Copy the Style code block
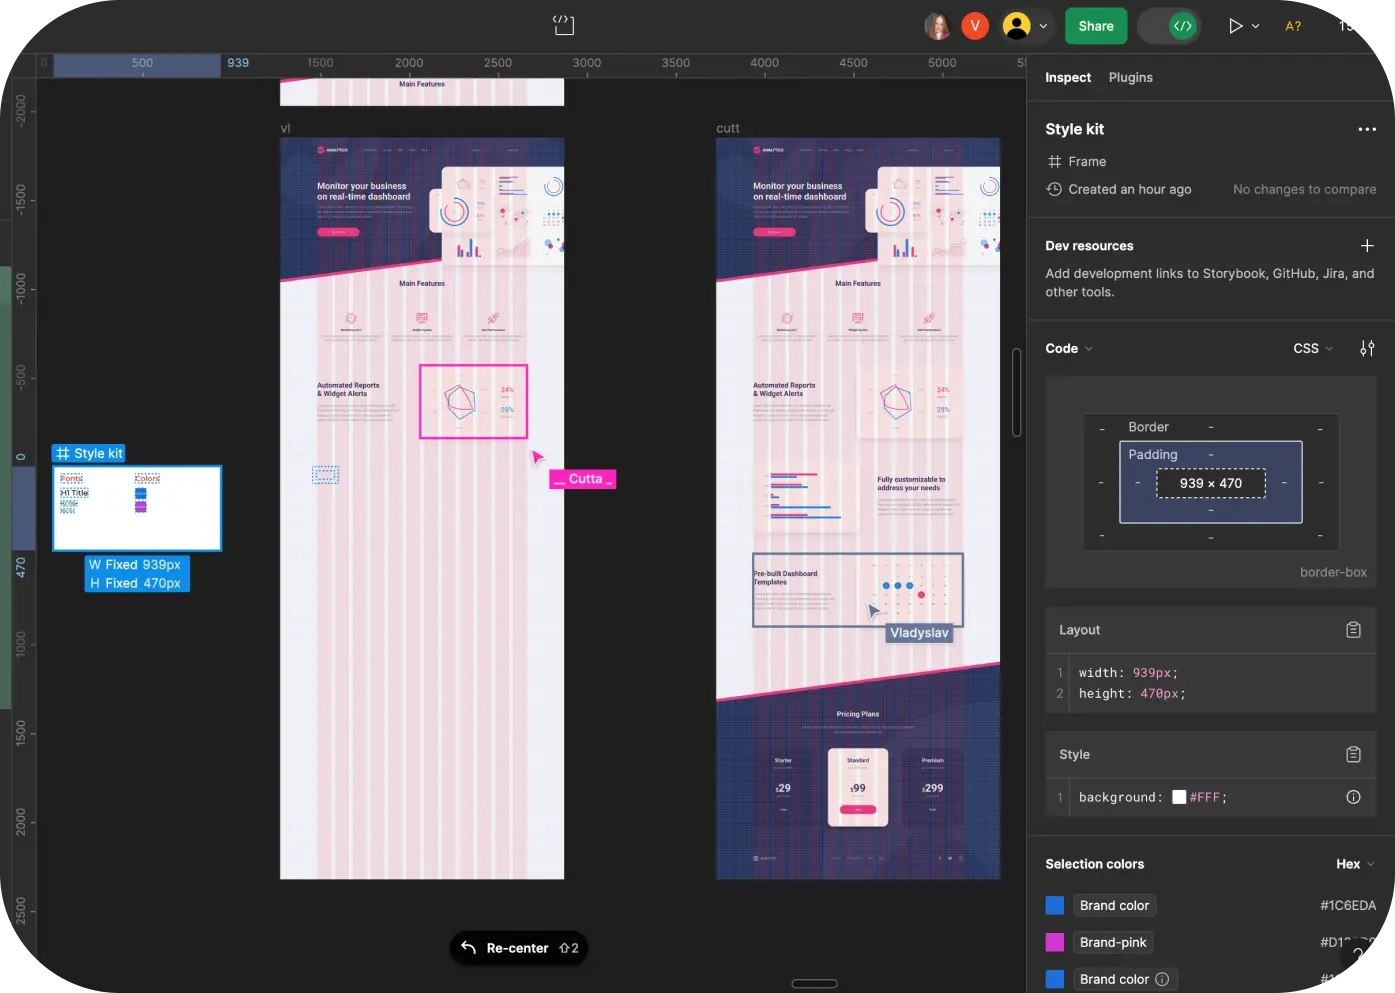 point(1353,754)
